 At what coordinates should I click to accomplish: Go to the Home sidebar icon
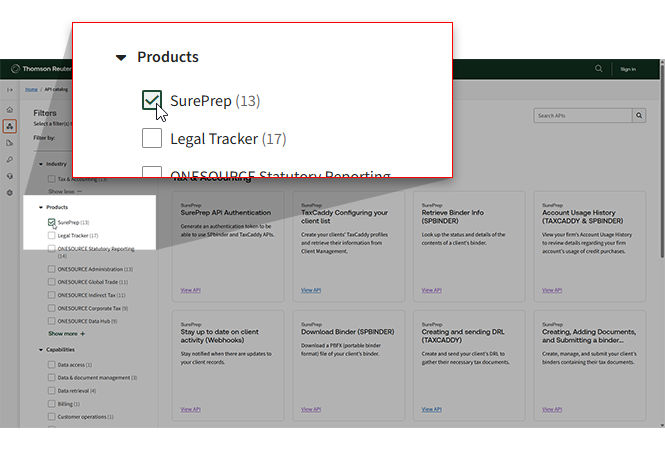10,110
